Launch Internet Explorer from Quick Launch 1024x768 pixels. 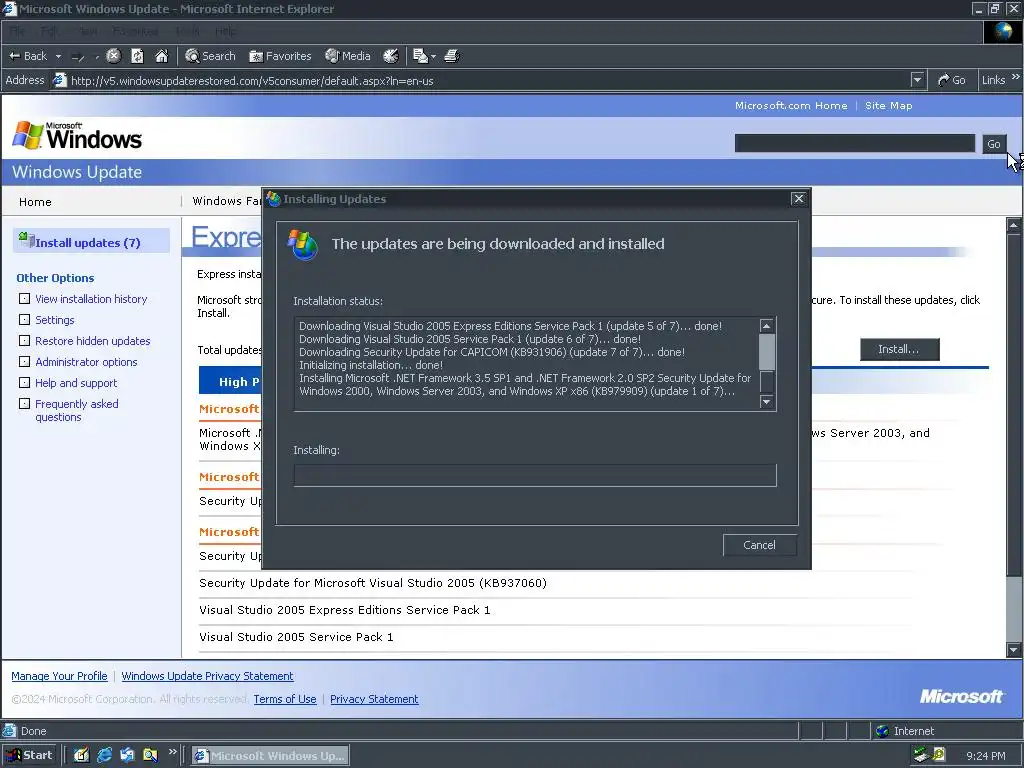pos(104,756)
